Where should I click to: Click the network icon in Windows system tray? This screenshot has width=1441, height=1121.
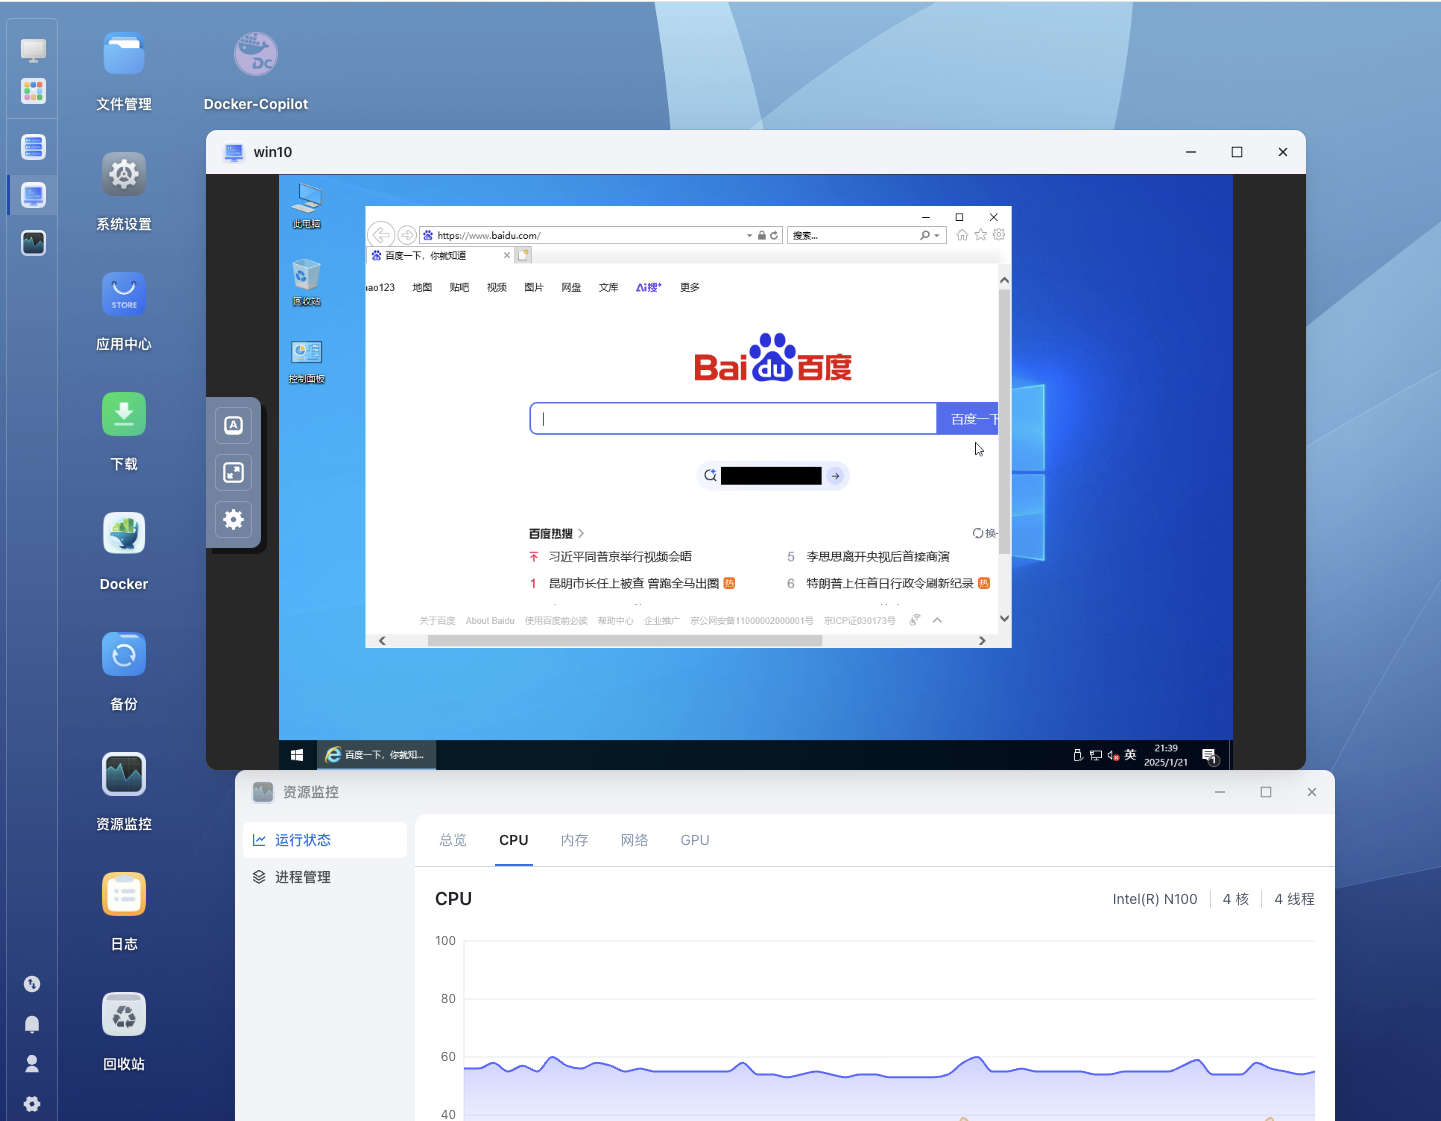pyautogui.click(x=1096, y=756)
